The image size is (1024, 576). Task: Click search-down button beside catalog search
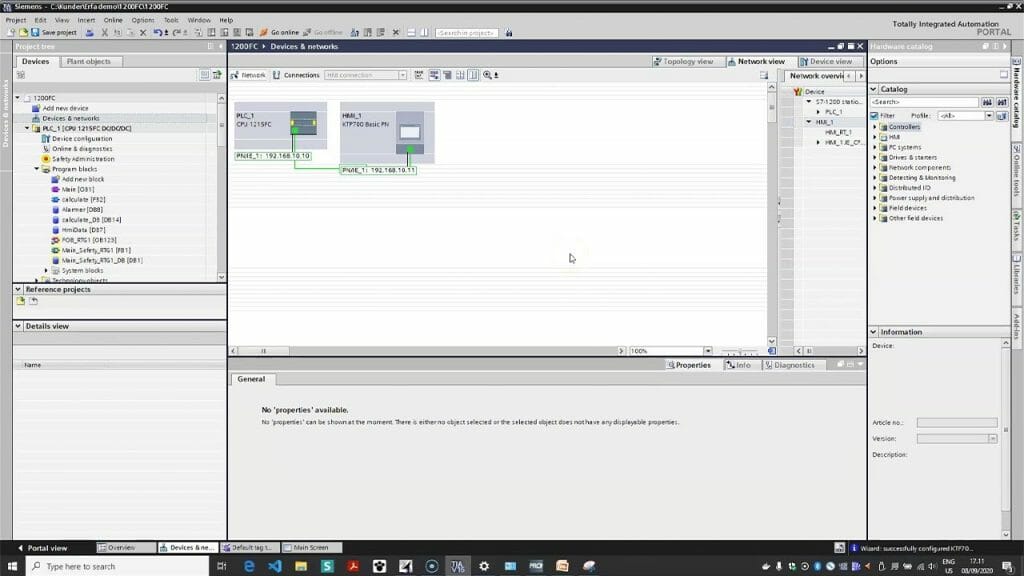pos(987,102)
